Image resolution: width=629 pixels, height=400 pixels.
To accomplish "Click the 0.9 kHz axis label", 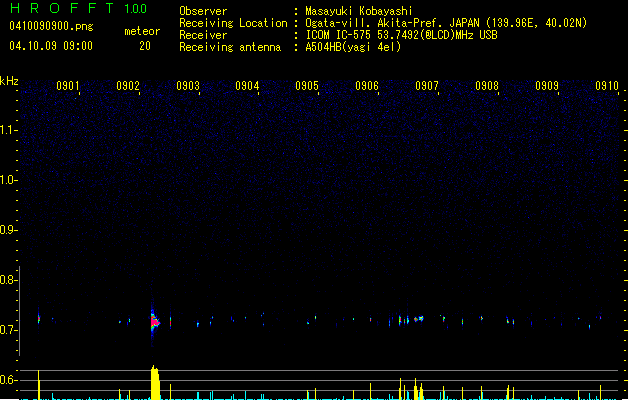I will pos(8,230).
